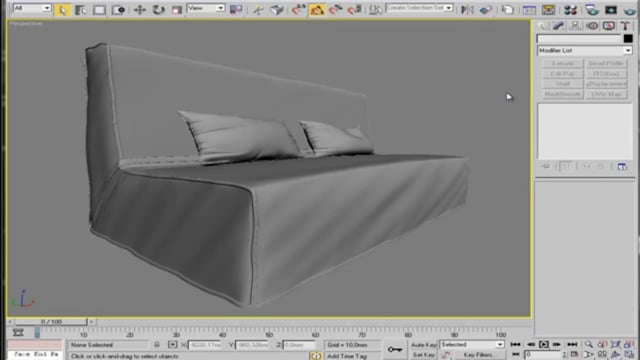The image size is (640, 360).
Task: Step the time slider forward with right arrow
Action: (x=92, y=322)
